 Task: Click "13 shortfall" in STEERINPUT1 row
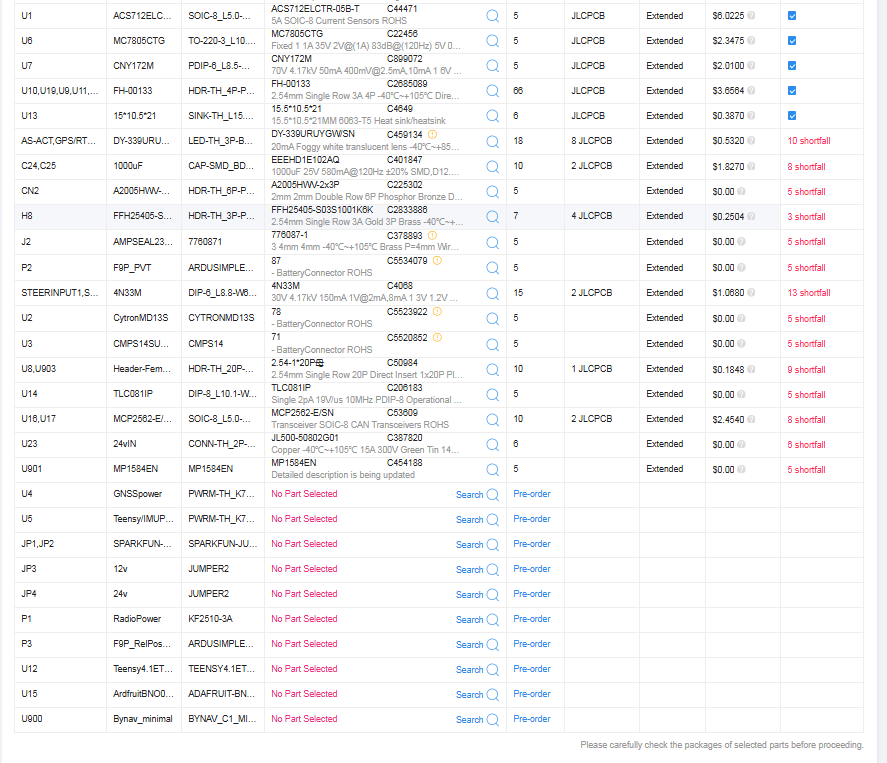point(809,293)
